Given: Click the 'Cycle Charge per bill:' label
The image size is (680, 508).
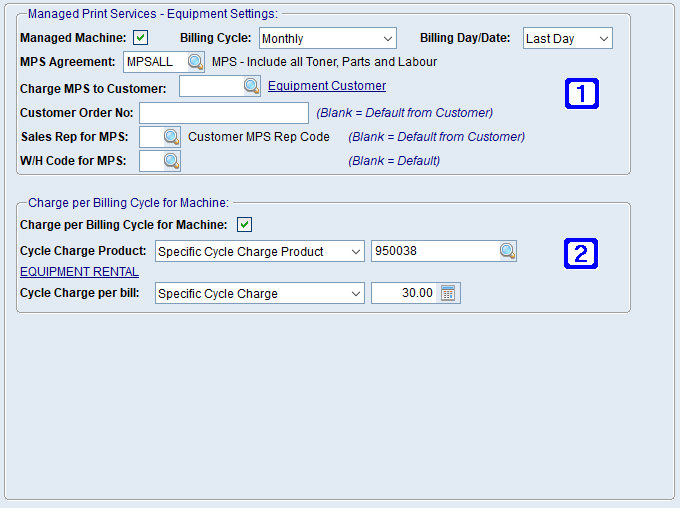Looking at the screenshot, I should click(x=80, y=293).
